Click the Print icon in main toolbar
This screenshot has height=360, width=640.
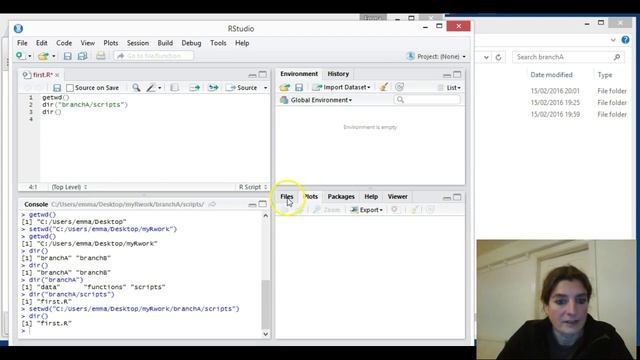(x=100, y=56)
